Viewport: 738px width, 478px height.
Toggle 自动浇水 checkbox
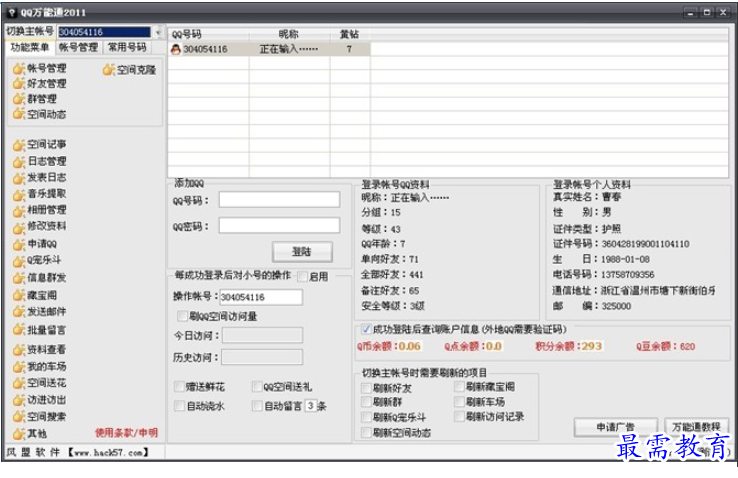pos(179,406)
